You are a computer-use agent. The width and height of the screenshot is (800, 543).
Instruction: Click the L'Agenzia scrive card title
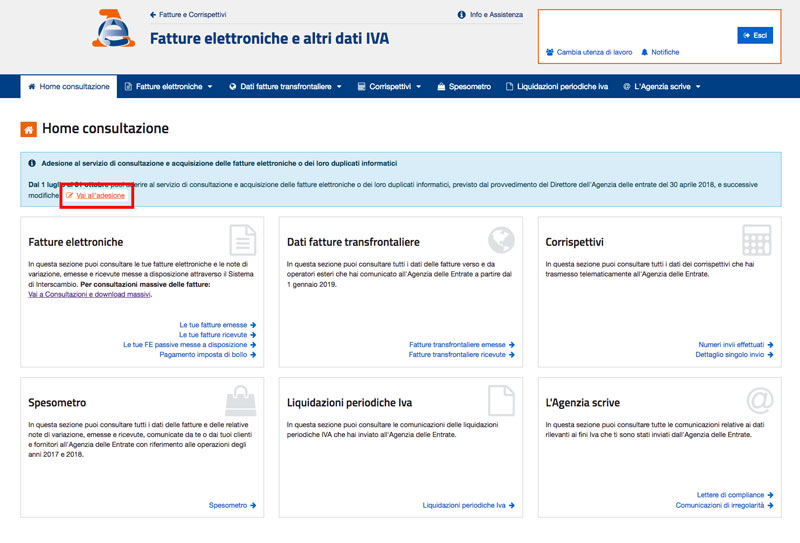point(583,403)
